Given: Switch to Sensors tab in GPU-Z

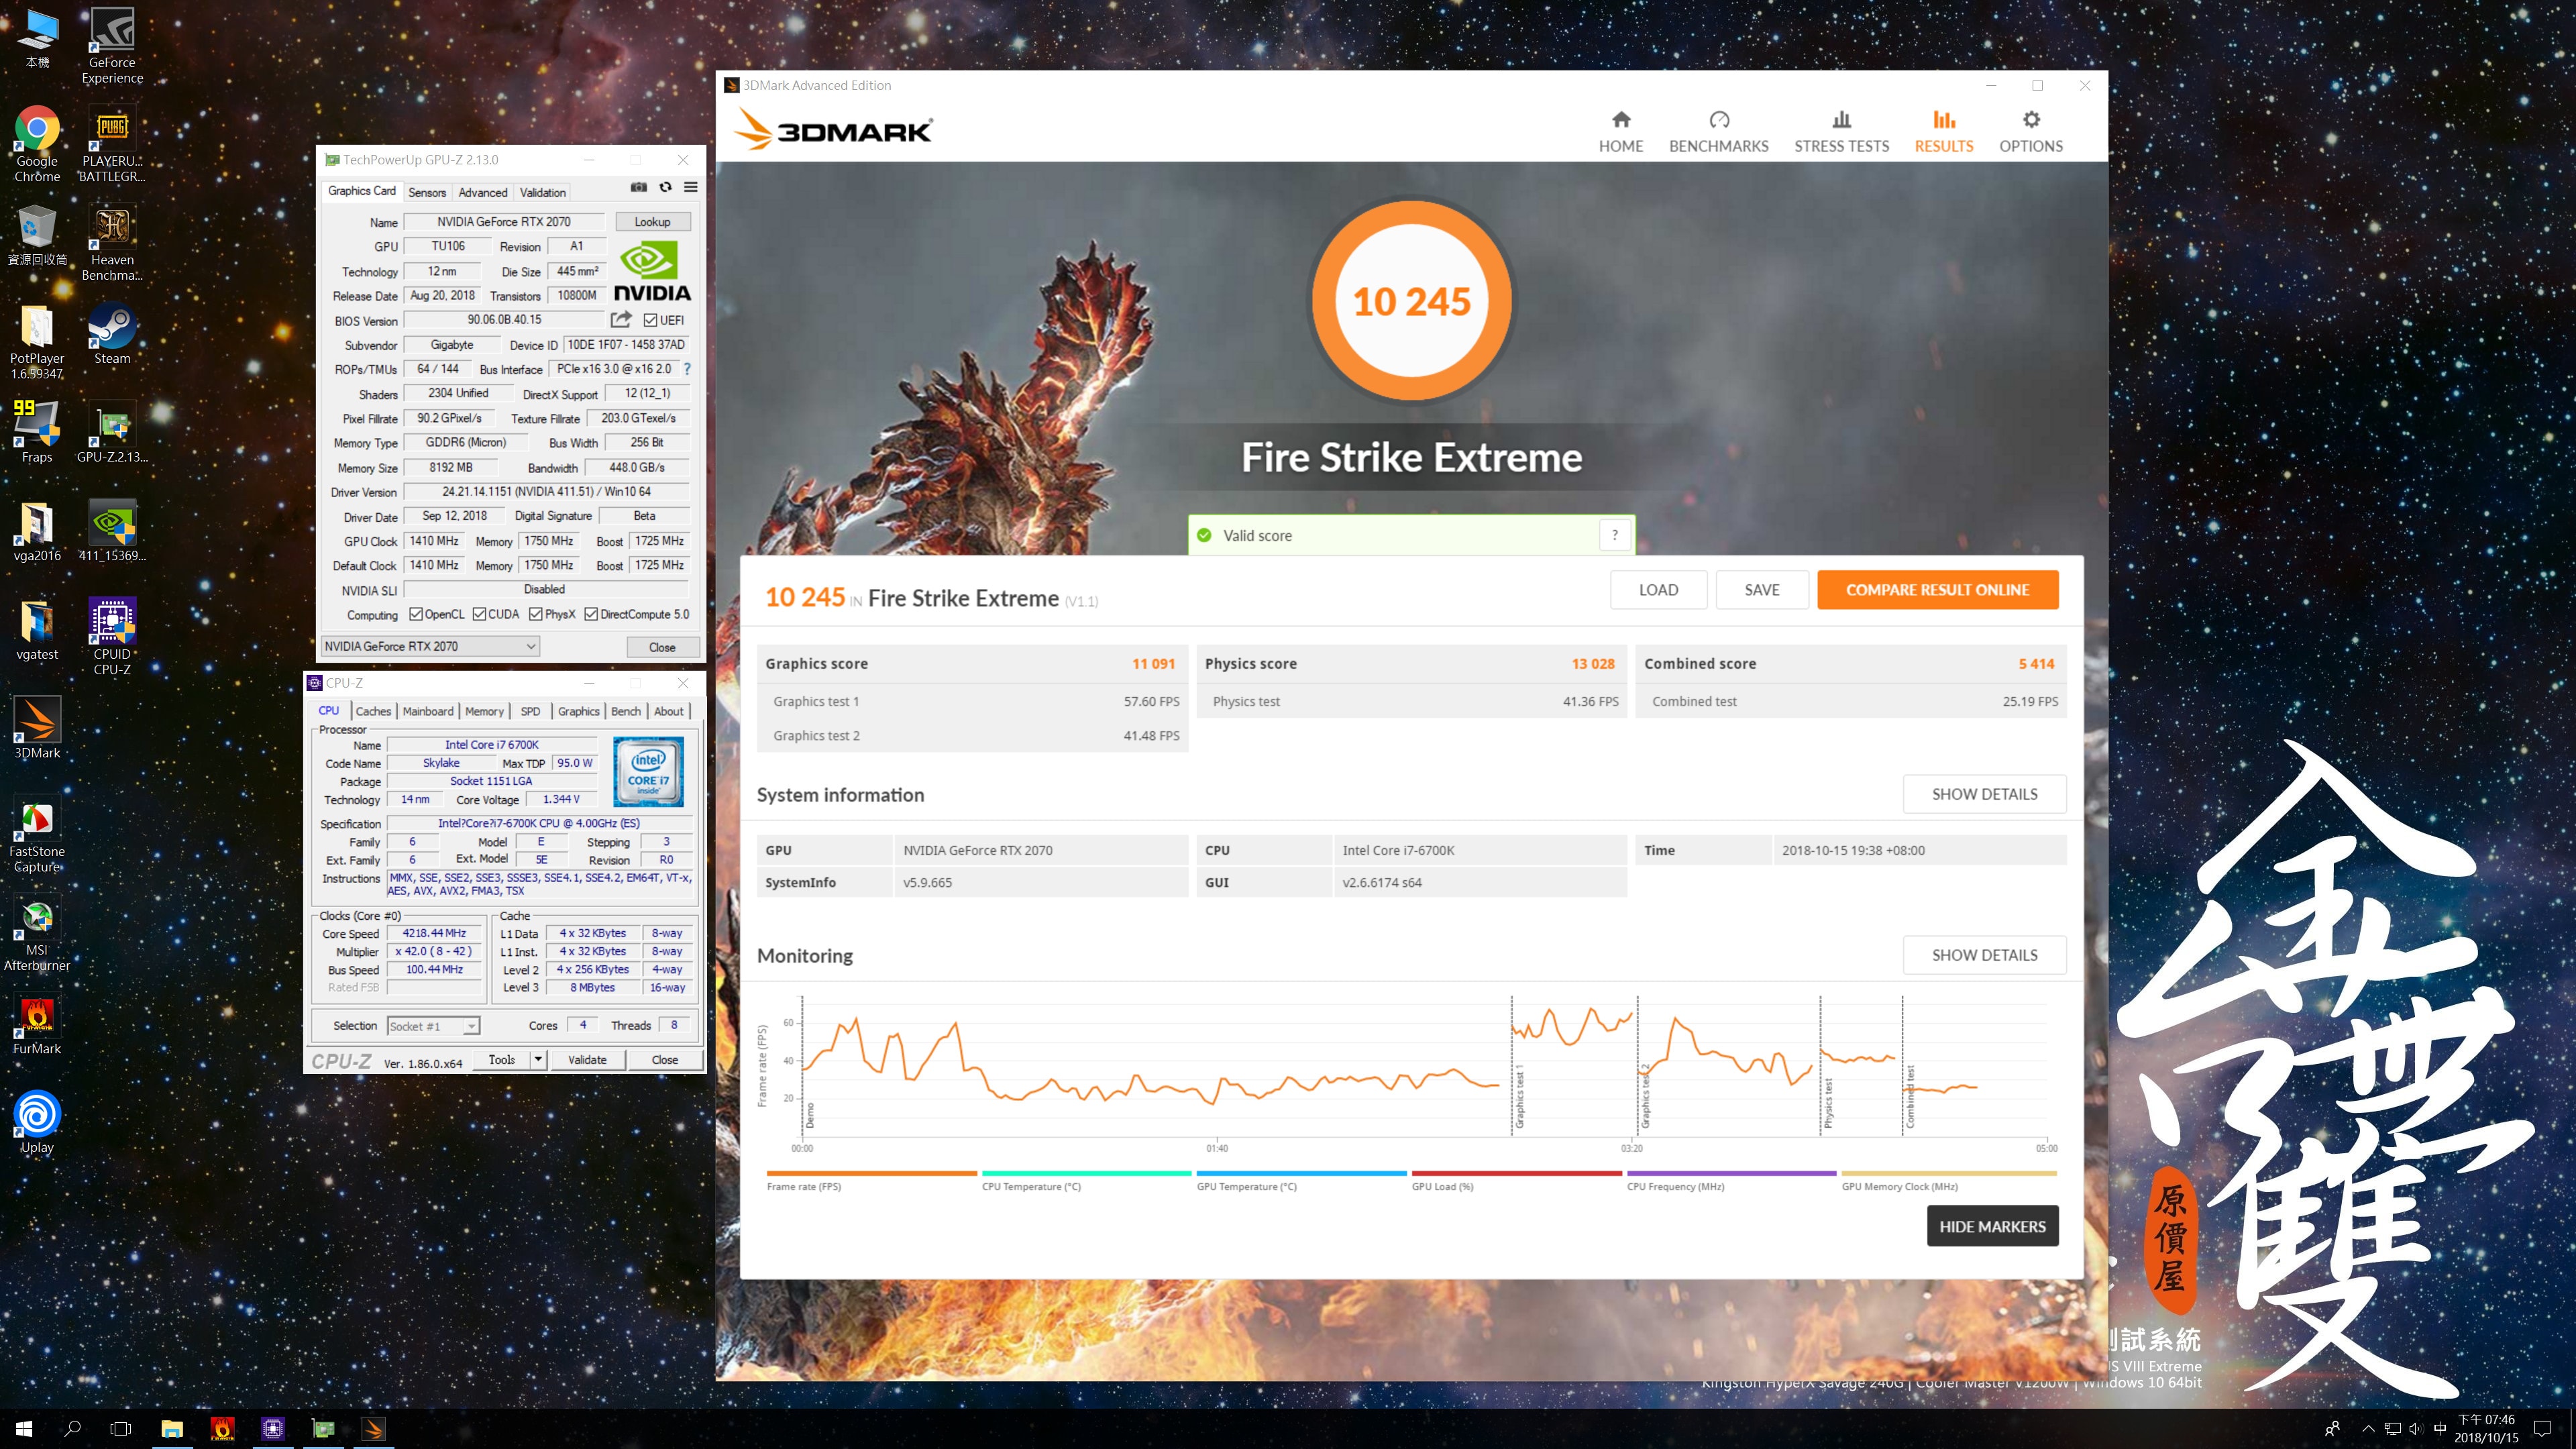Looking at the screenshot, I should [427, 192].
